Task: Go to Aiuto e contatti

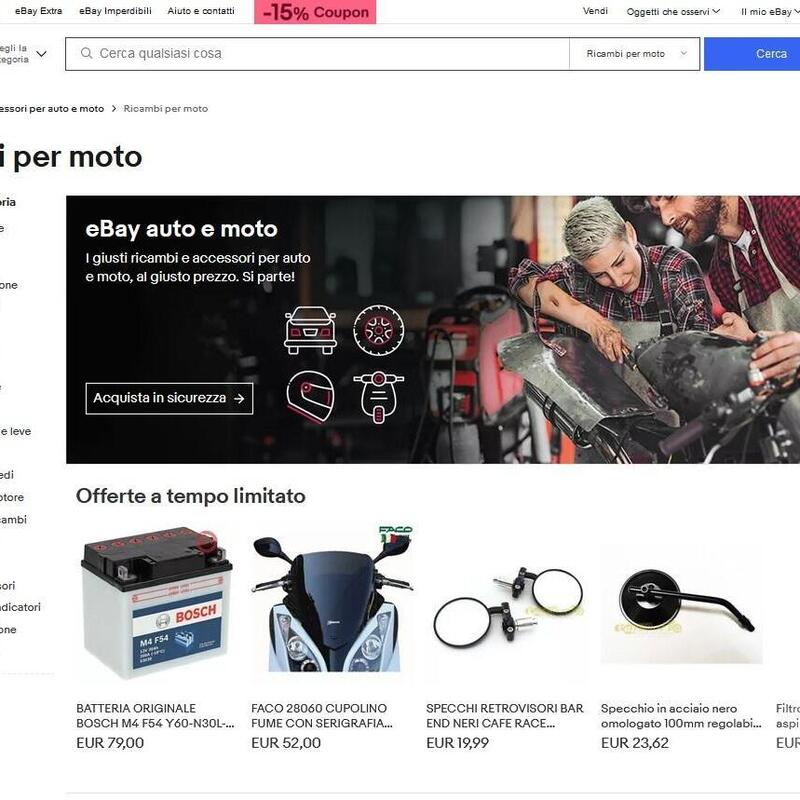Action: click(201, 11)
